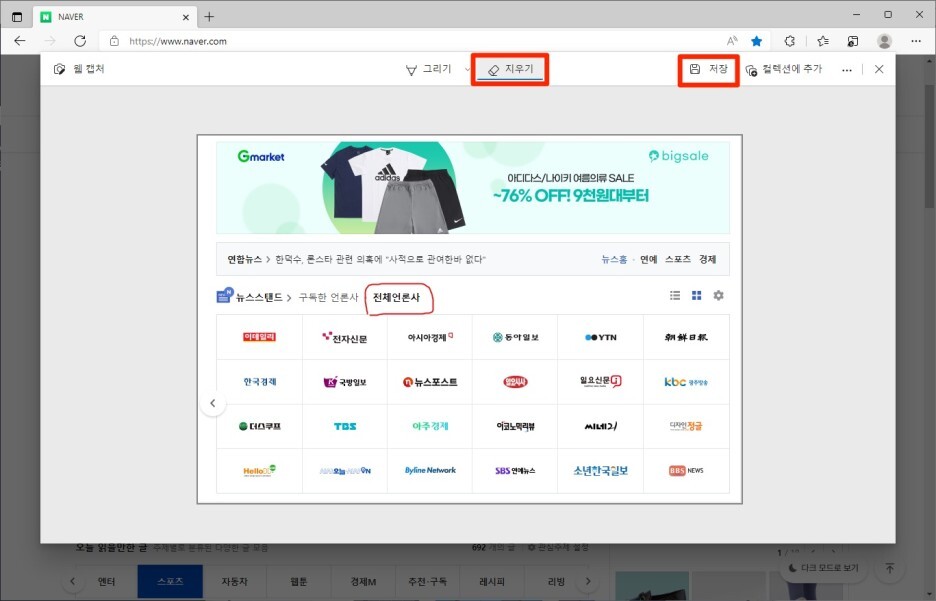936x601 pixels.
Task: Open the web capture more options menu
Action: (846, 70)
